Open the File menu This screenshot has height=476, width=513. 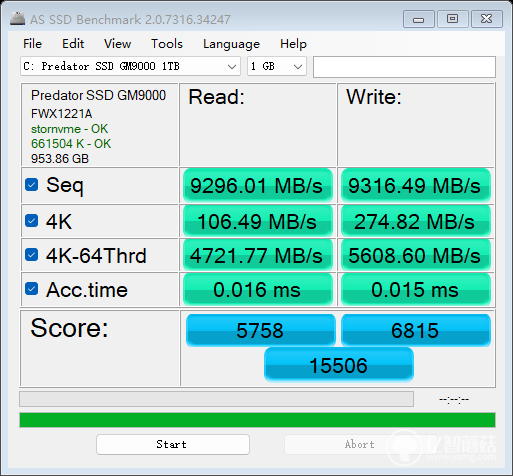coord(32,44)
